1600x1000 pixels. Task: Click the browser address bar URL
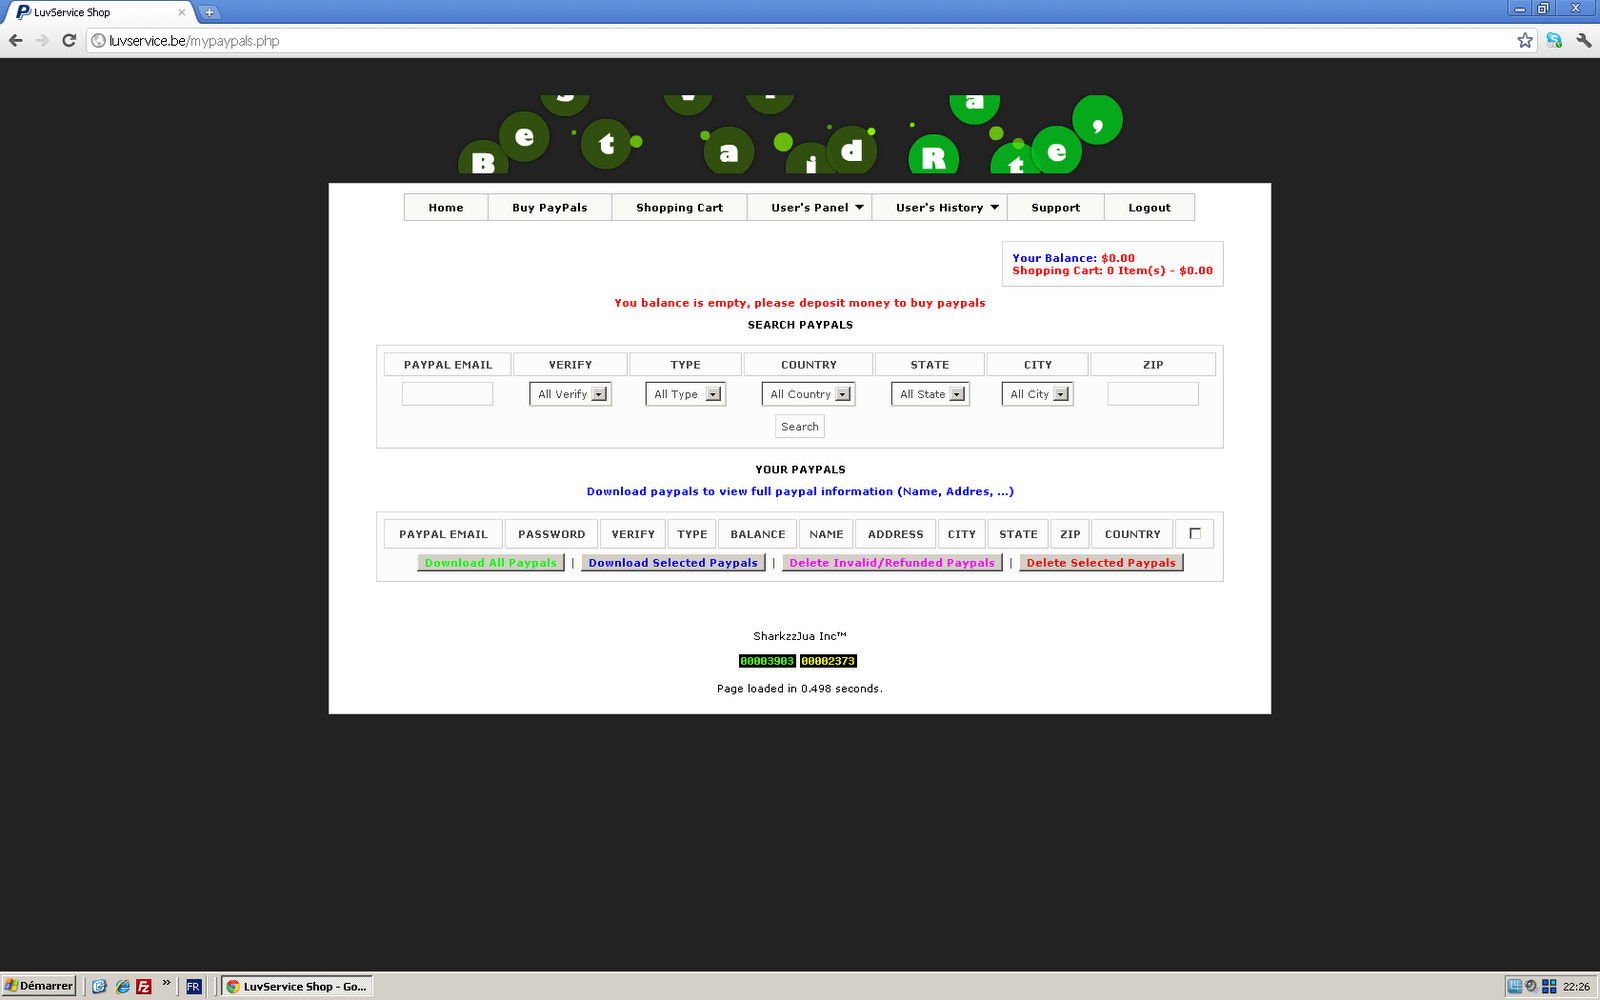pyautogui.click(x=194, y=40)
